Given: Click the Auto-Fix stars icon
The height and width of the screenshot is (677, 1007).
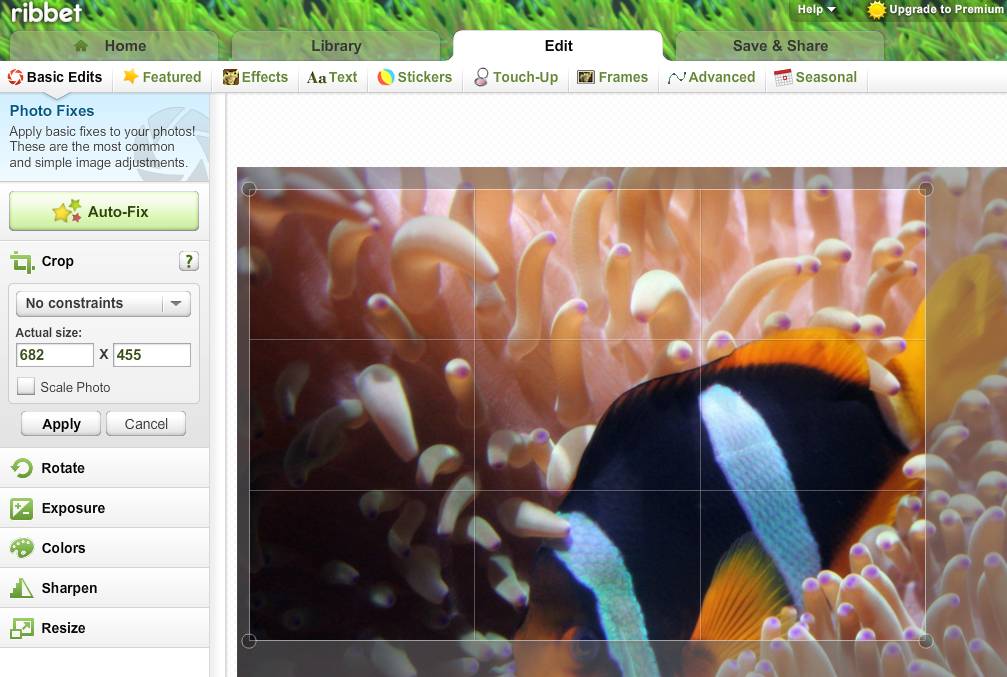Looking at the screenshot, I should click(x=67, y=211).
